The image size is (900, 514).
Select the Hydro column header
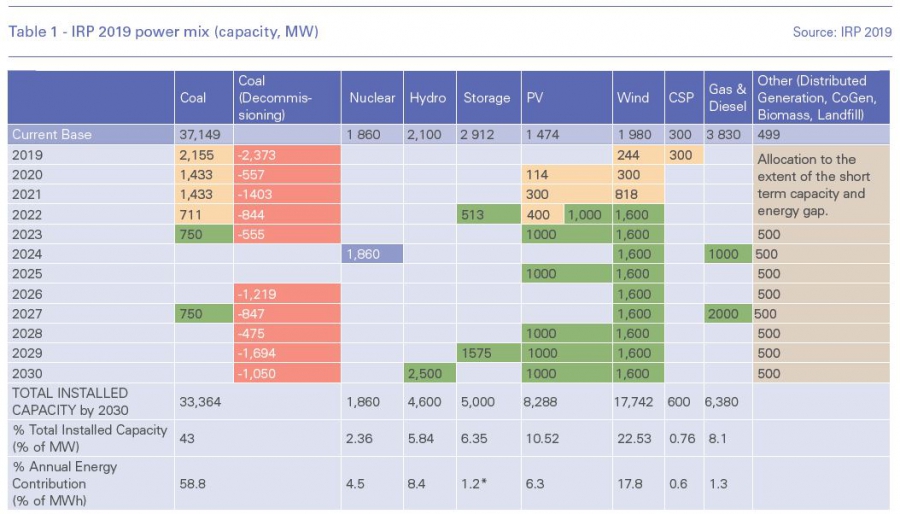pyautogui.click(x=428, y=98)
